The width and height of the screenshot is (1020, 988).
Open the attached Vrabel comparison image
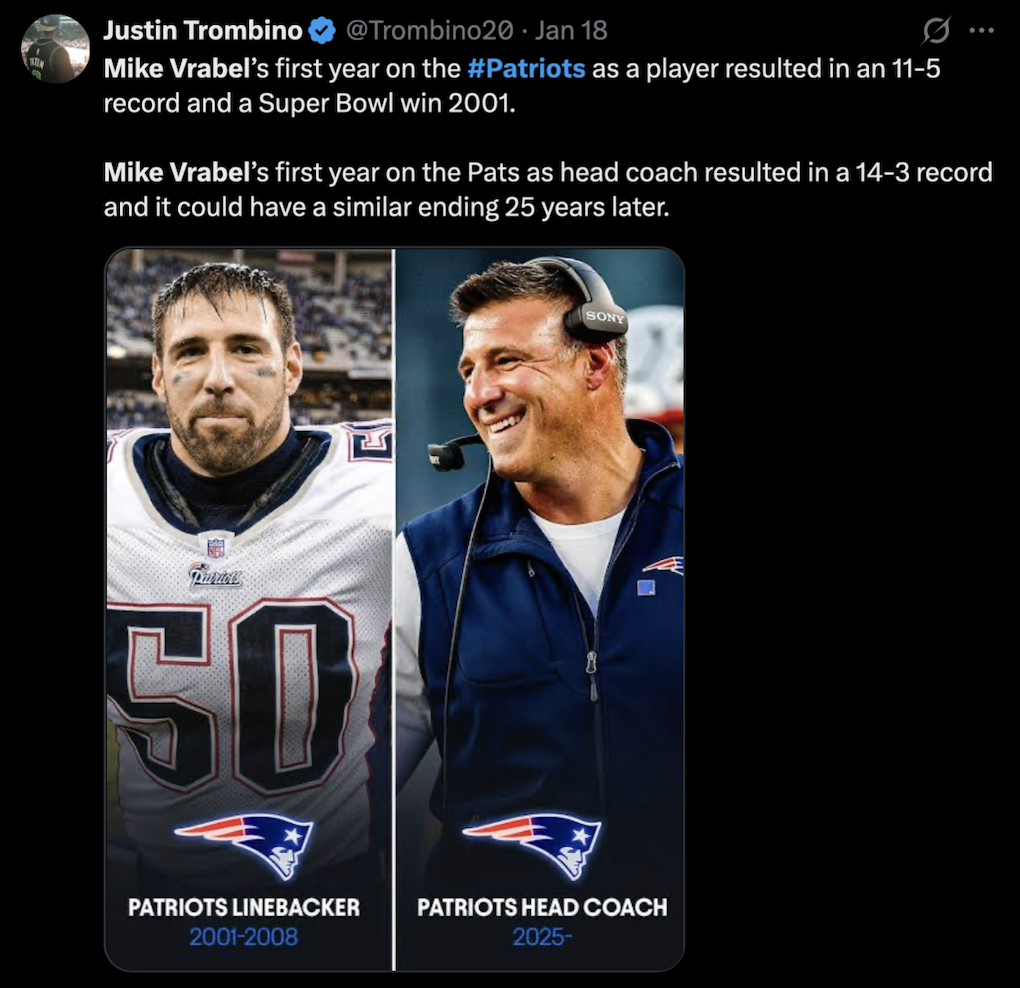[x=397, y=610]
